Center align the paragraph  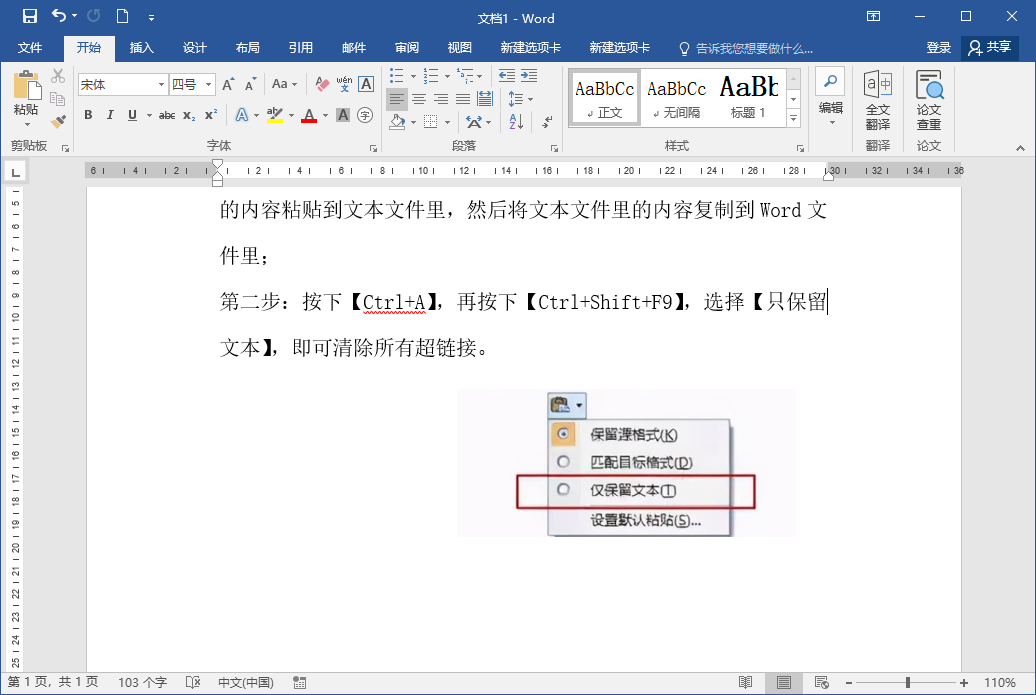419,99
